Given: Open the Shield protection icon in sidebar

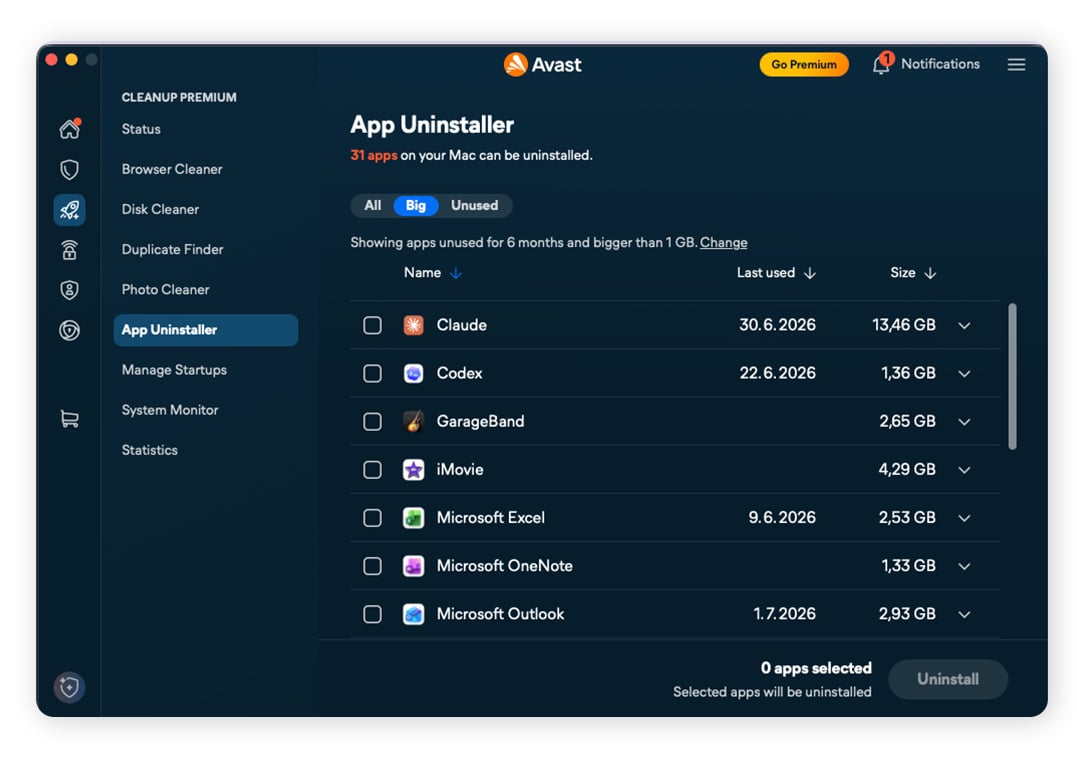Looking at the screenshot, I should click(69, 170).
